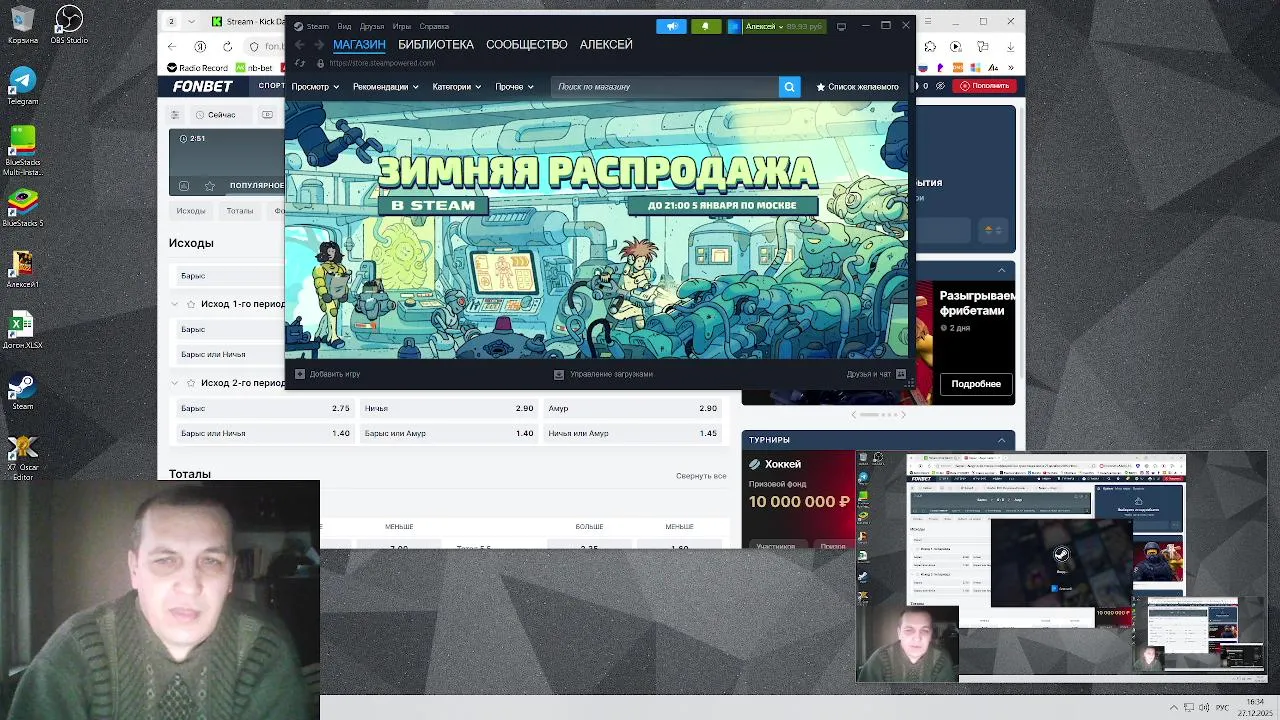Reload the Steam store page

click(x=300, y=63)
